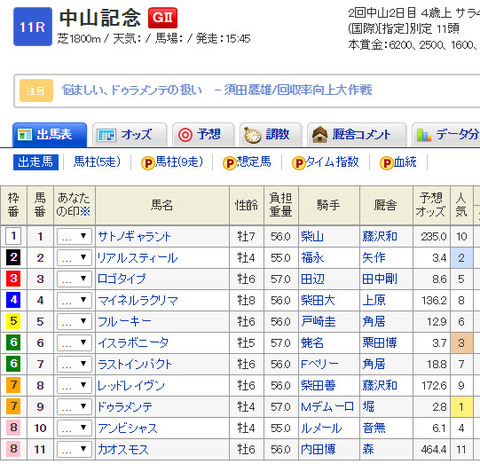Viewport: 480px width, 464px height.
Task: Click the 11R race number badge
Action: (33, 27)
